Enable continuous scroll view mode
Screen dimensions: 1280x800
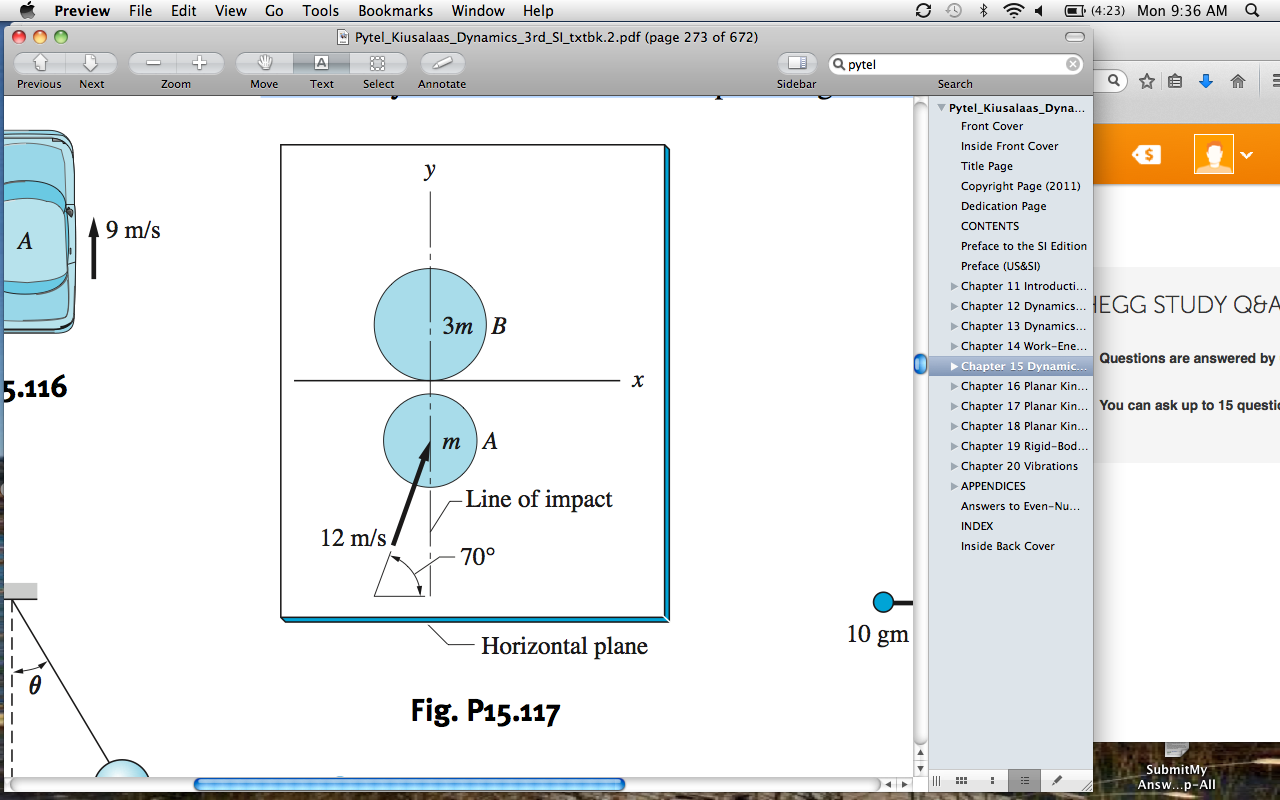(x=937, y=780)
